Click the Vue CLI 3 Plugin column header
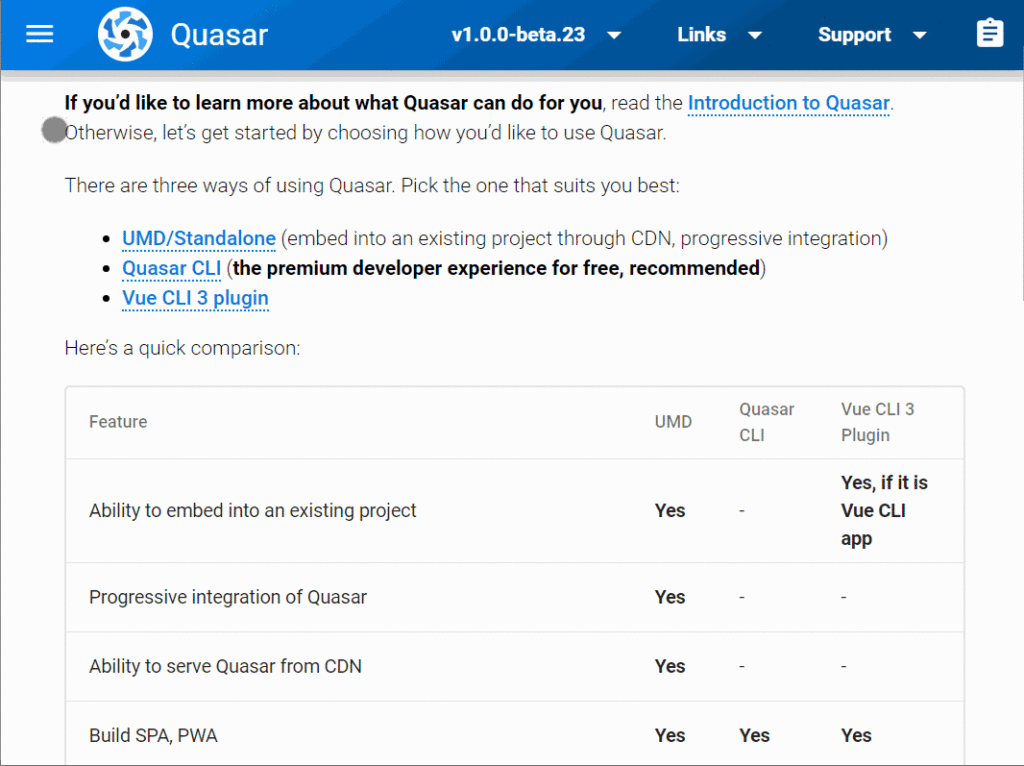This screenshot has height=766, width=1024. pyautogui.click(x=877, y=422)
